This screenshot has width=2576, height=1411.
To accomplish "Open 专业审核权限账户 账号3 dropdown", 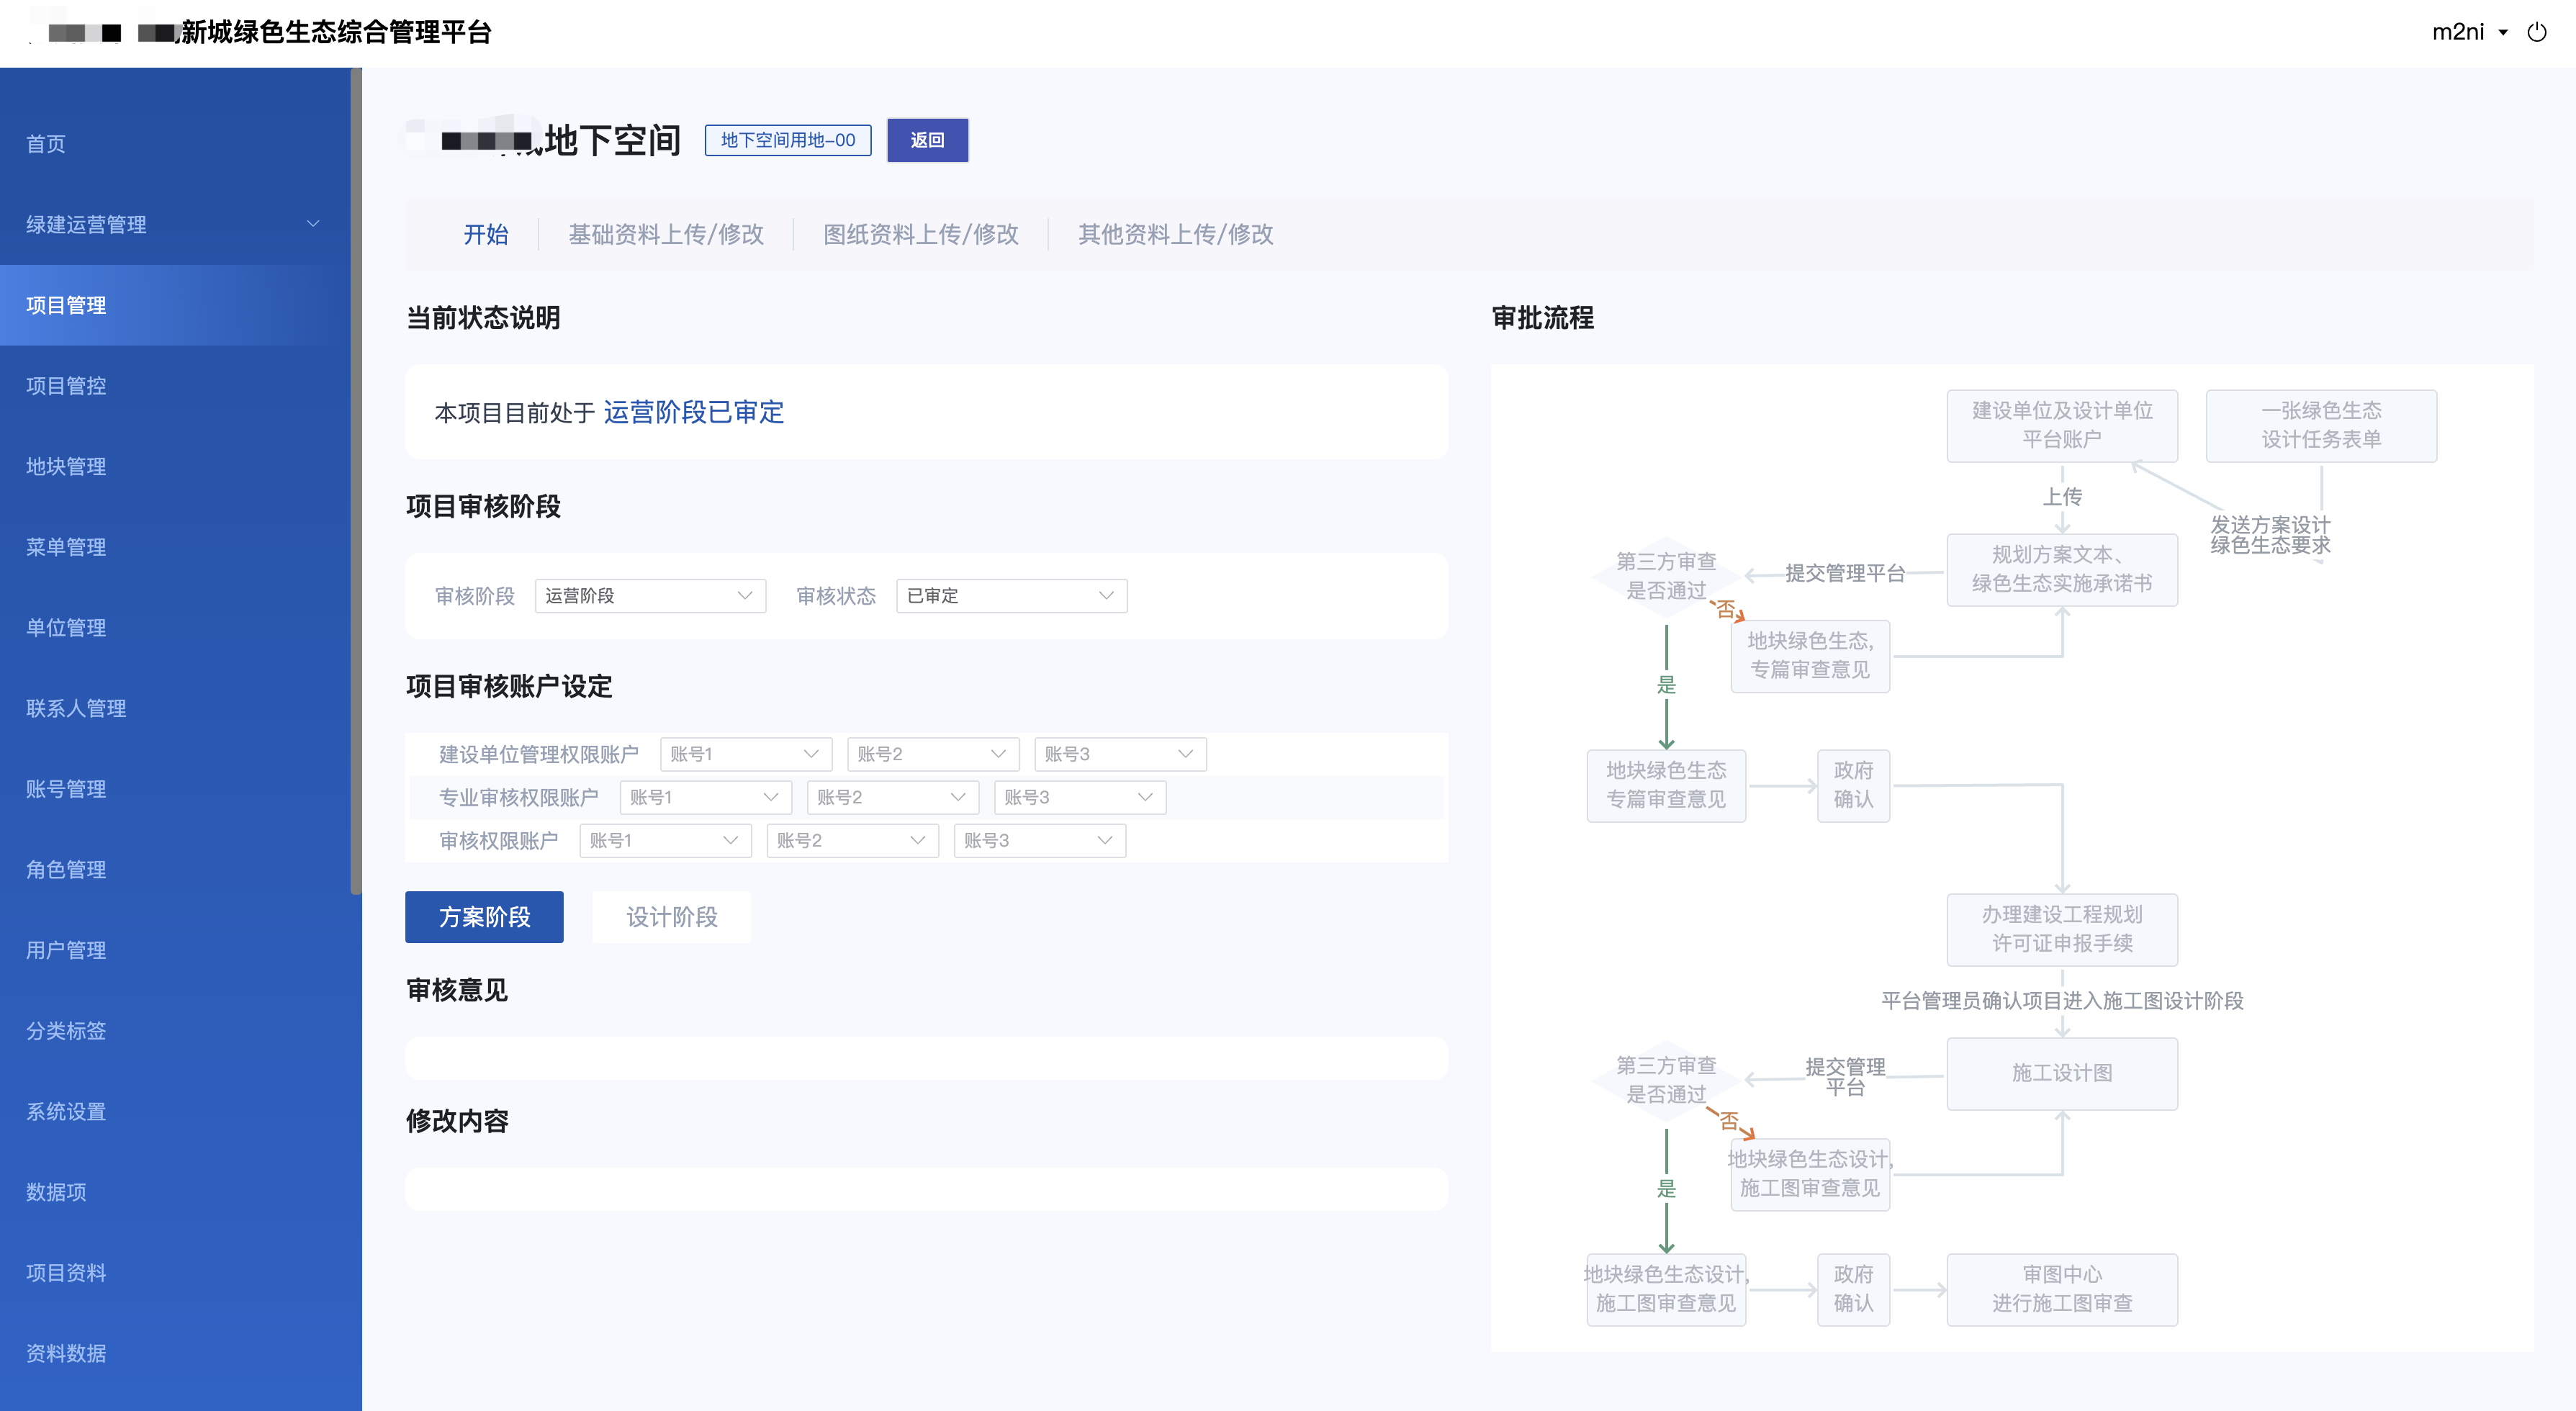I will [x=1080, y=797].
